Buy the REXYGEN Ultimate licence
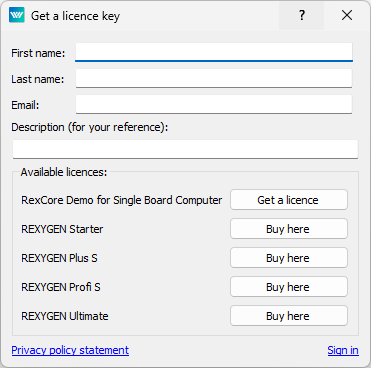The image size is (371, 368). click(x=289, y=316)
